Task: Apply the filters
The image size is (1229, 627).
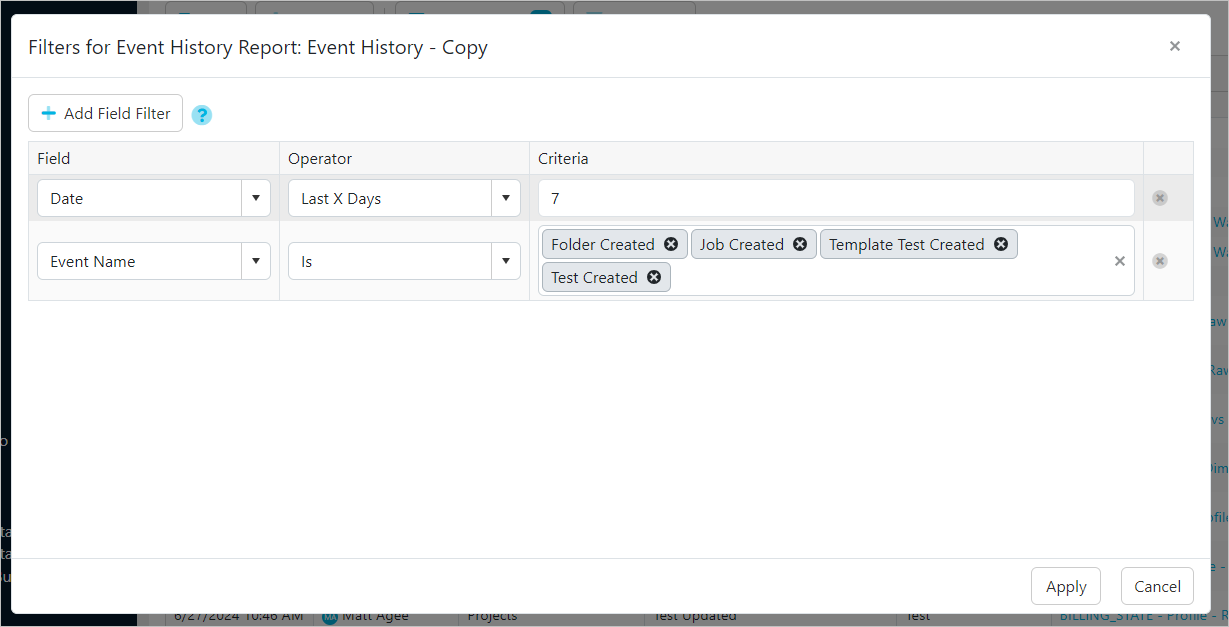Action: [x=1066, y=586]
